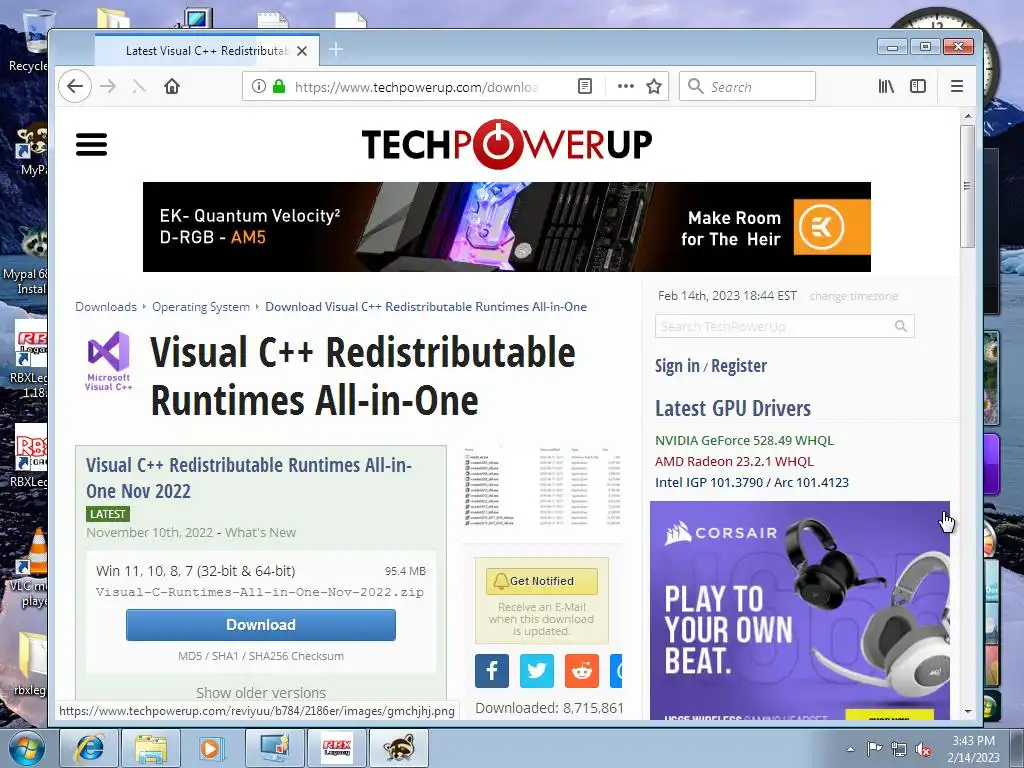
Task: Switch to Mypal raccoon taskbar icon
Action: pyautogui.click(x=398, y=748)
